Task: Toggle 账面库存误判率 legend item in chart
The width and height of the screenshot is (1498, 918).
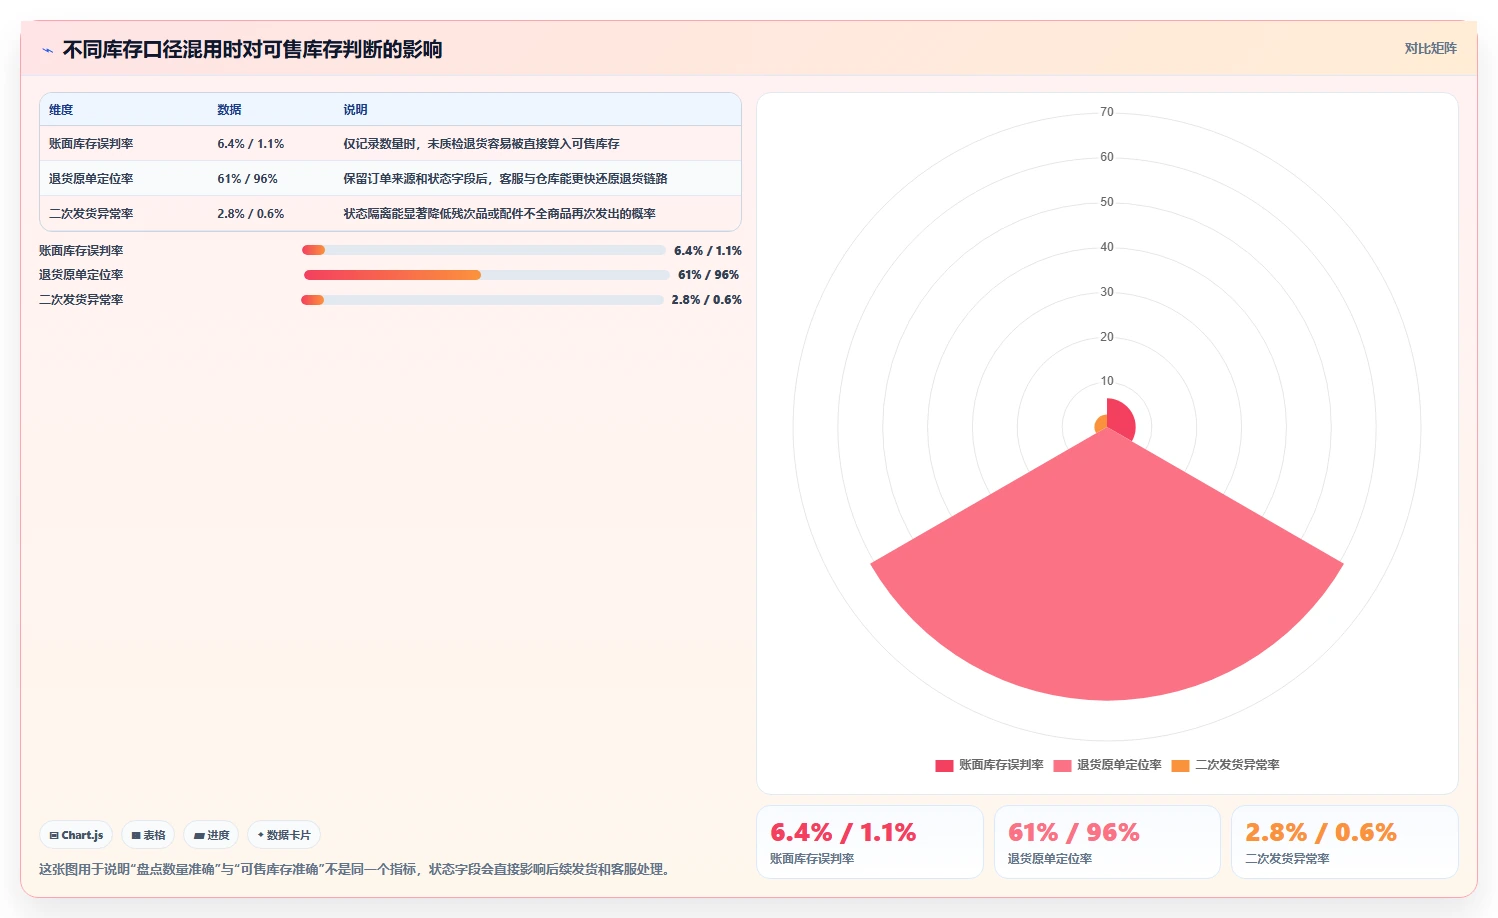Action: [x=989, y=765]
